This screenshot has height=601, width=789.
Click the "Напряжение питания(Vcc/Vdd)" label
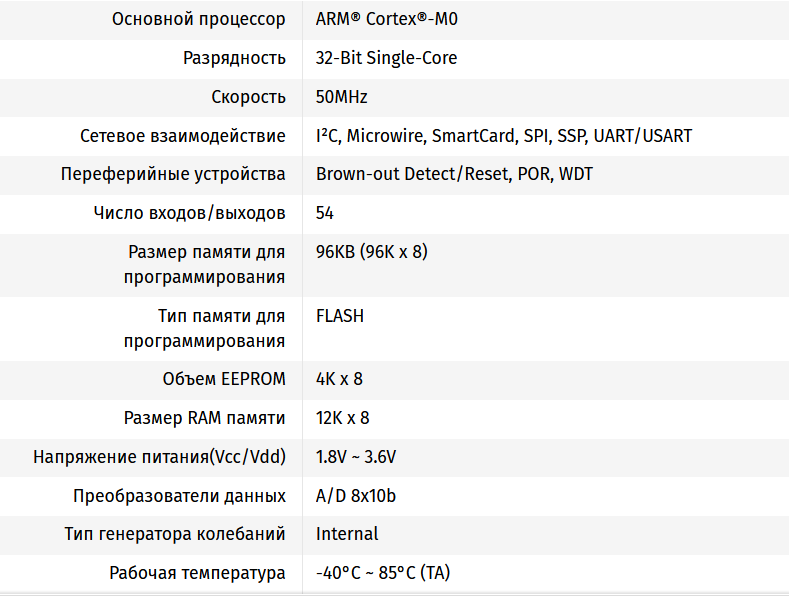coord(159,457)
